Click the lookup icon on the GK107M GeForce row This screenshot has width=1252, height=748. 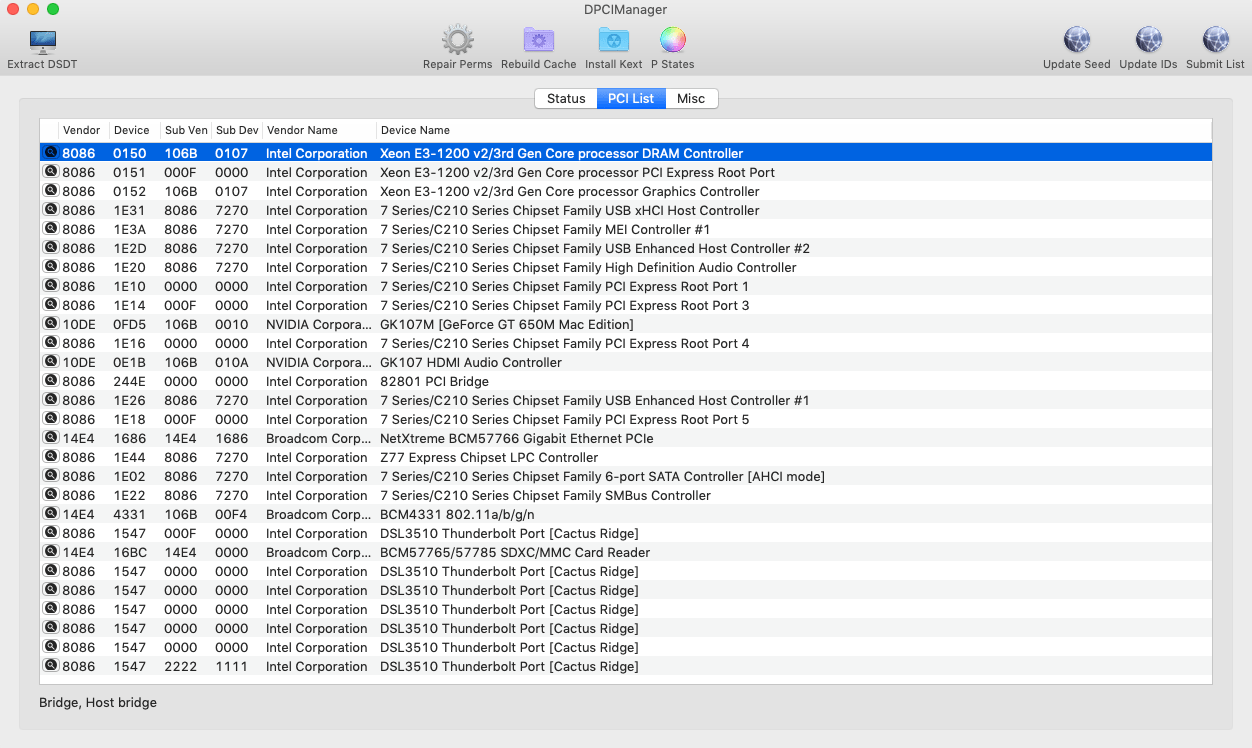(x=51, y=324)
